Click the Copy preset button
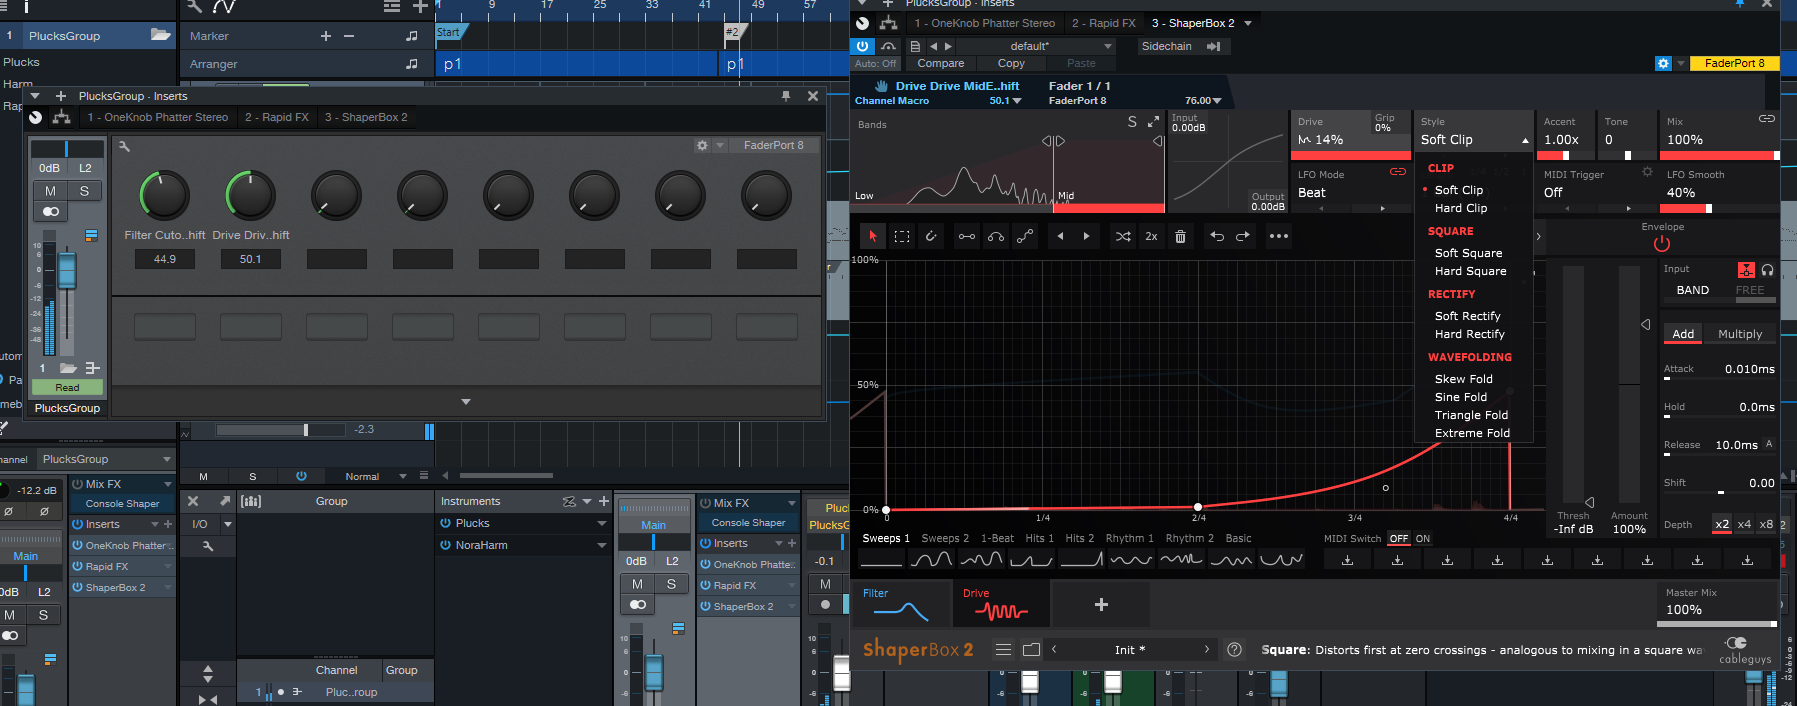1797x706 pixels. coord(1011,63)
